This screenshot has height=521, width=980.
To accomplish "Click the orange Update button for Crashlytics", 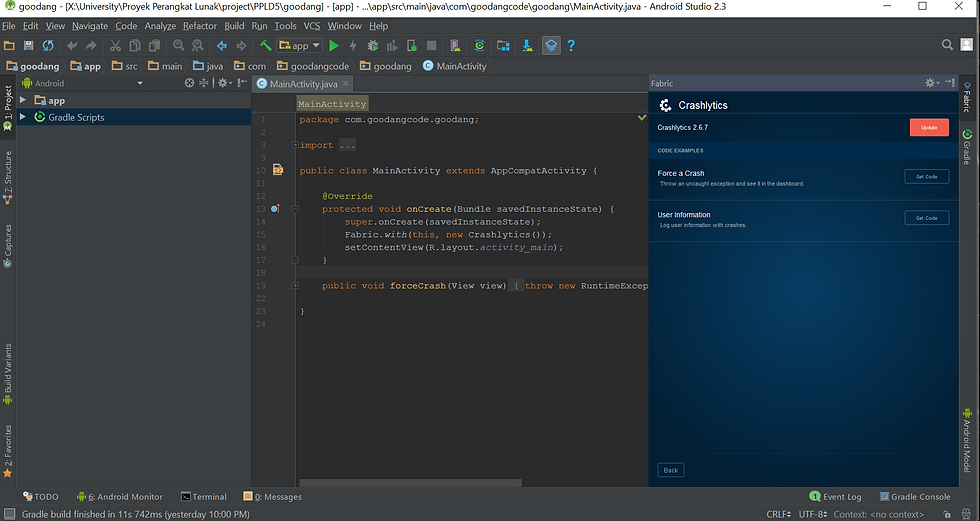I will pyautogui.click(x=929, y=127).
